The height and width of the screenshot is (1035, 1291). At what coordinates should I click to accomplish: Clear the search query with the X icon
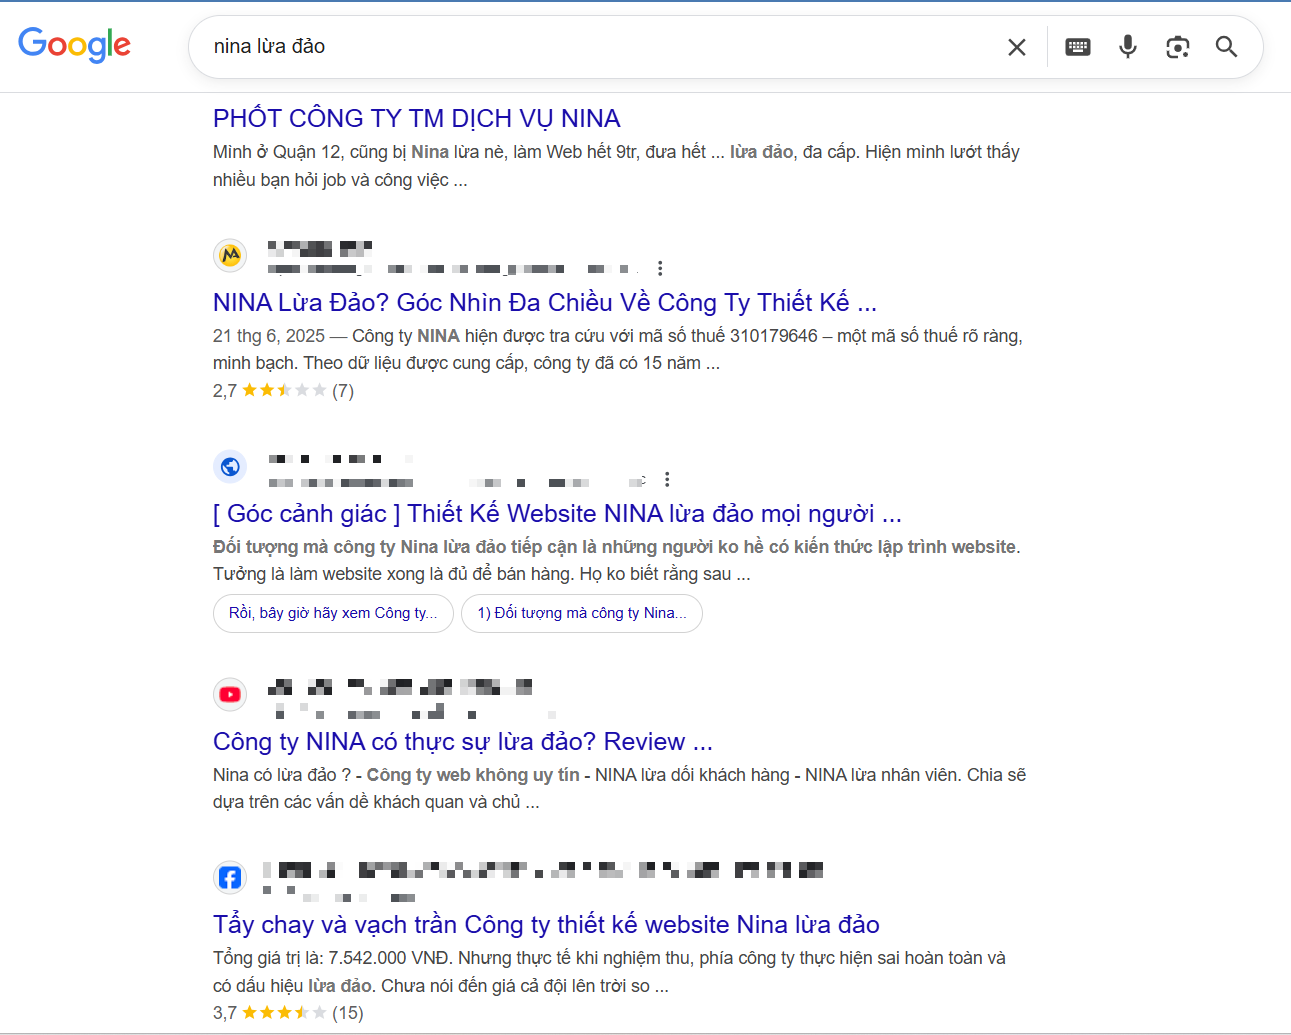[x=1016, y=46]
